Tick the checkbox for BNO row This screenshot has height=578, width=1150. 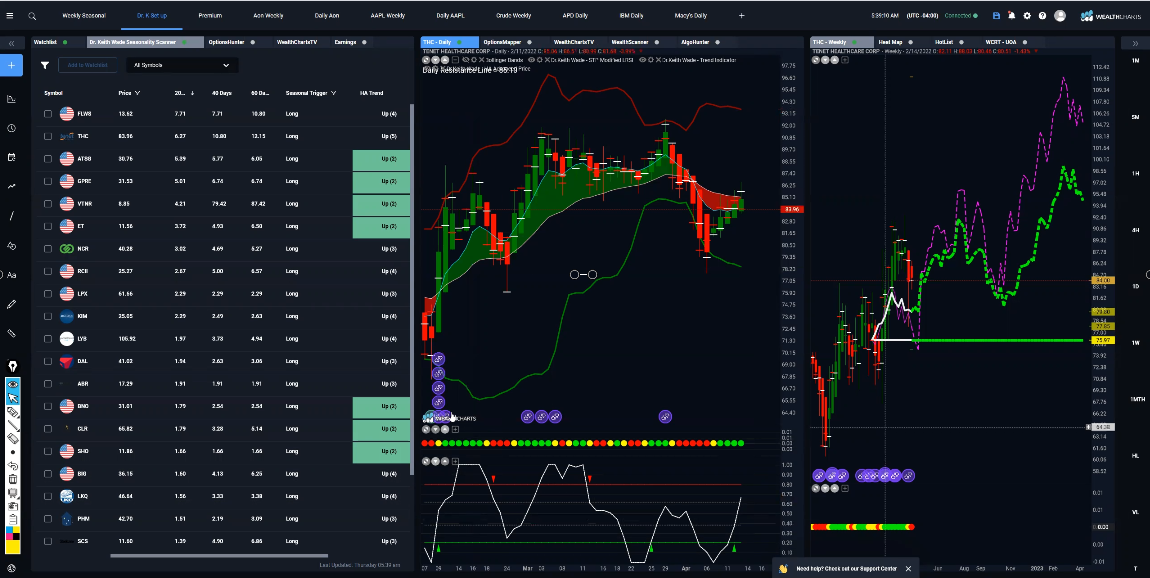pos(48,406)
